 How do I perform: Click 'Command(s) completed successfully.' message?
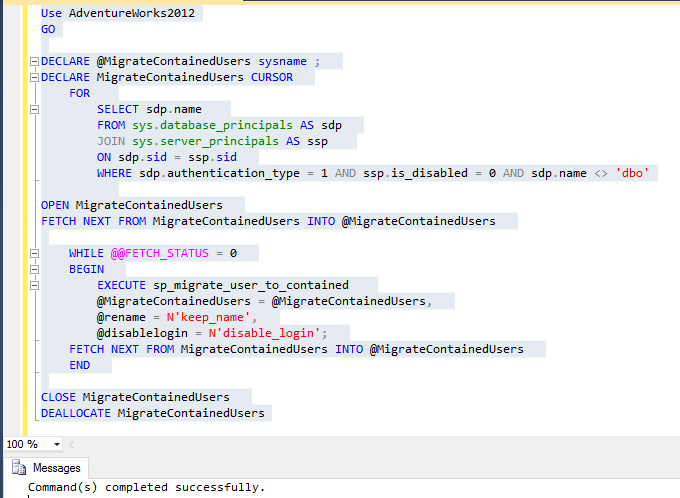pyautogui.click(x=147, y=488)
